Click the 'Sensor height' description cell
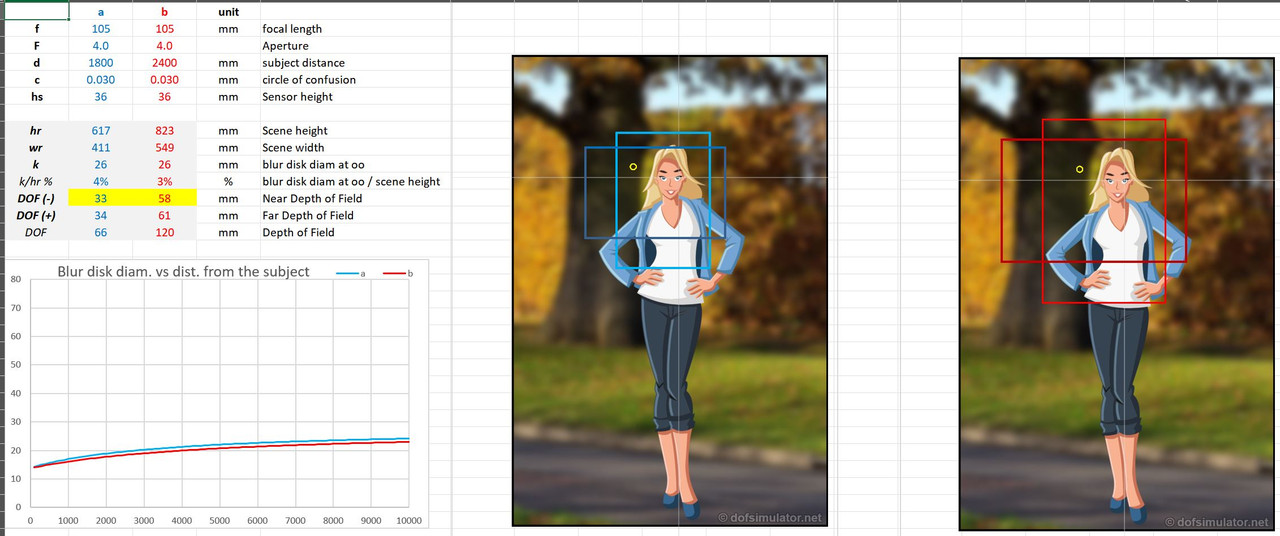 coord(297,97)
